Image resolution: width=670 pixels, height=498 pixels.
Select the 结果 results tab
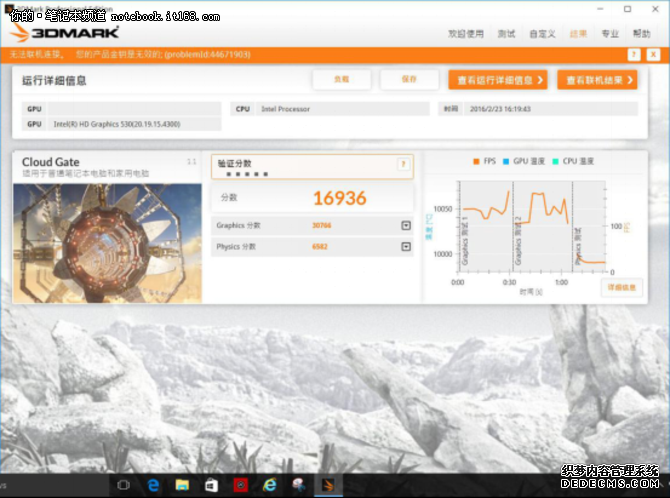coord(578,34)
